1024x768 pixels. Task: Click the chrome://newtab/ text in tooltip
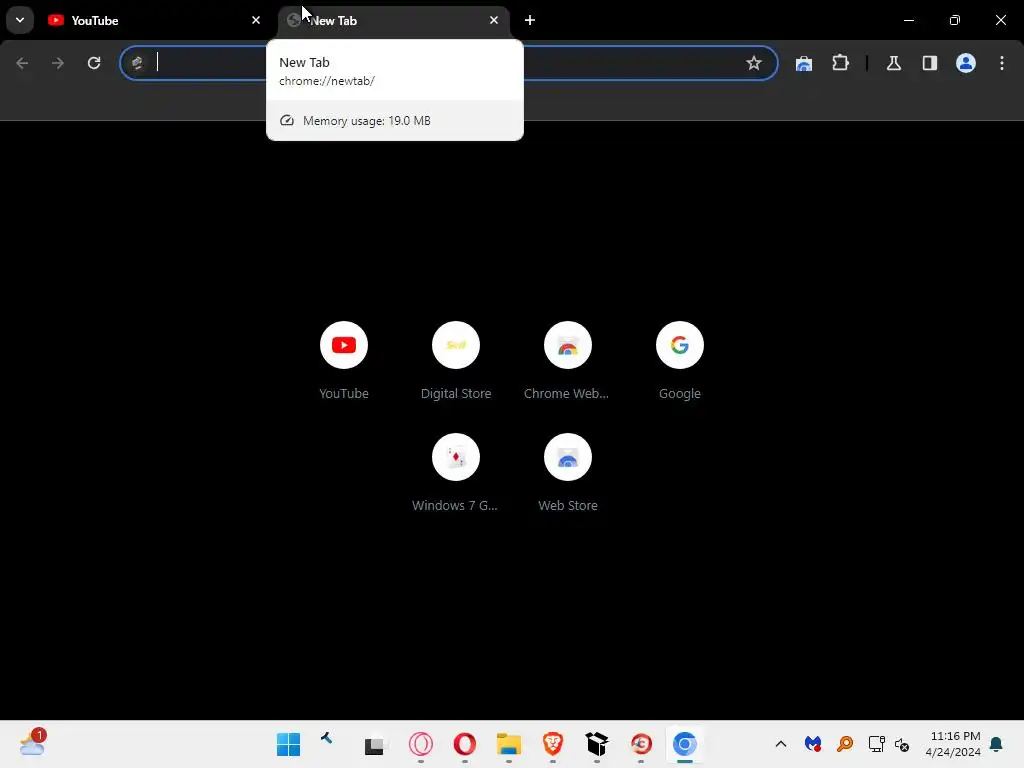327,81
